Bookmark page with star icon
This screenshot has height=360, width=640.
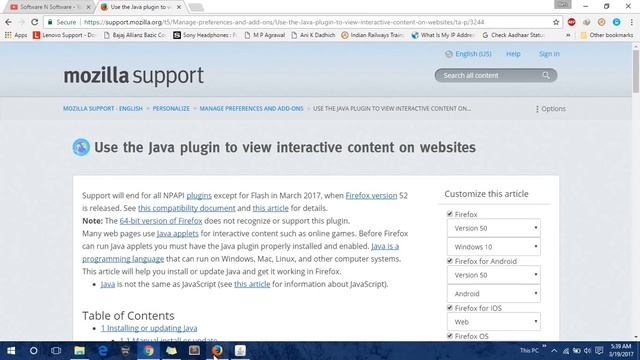tap(556, 22)
